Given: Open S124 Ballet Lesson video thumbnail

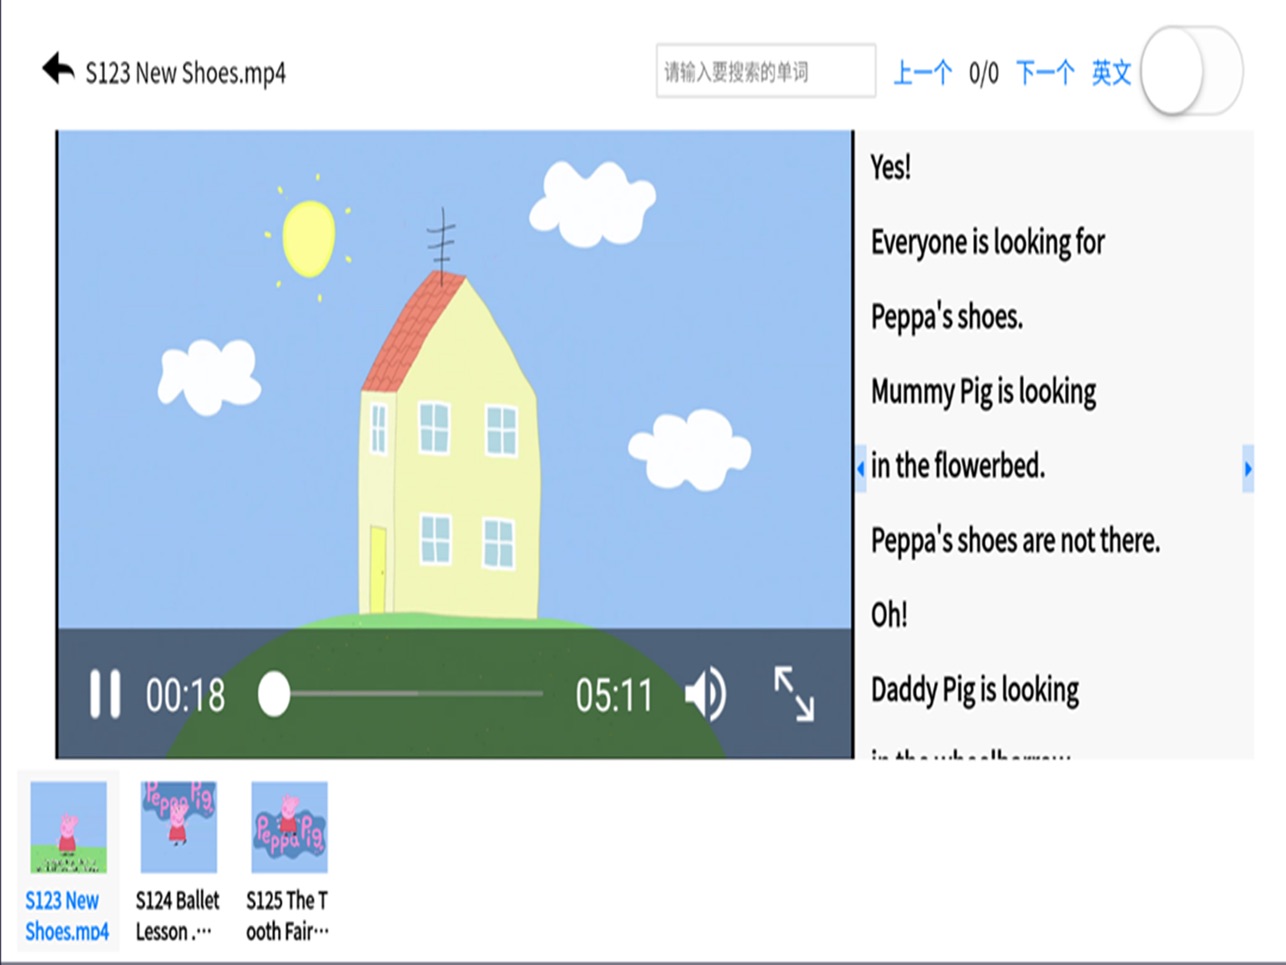Looking at the screenshot, I should click(178, 828).
